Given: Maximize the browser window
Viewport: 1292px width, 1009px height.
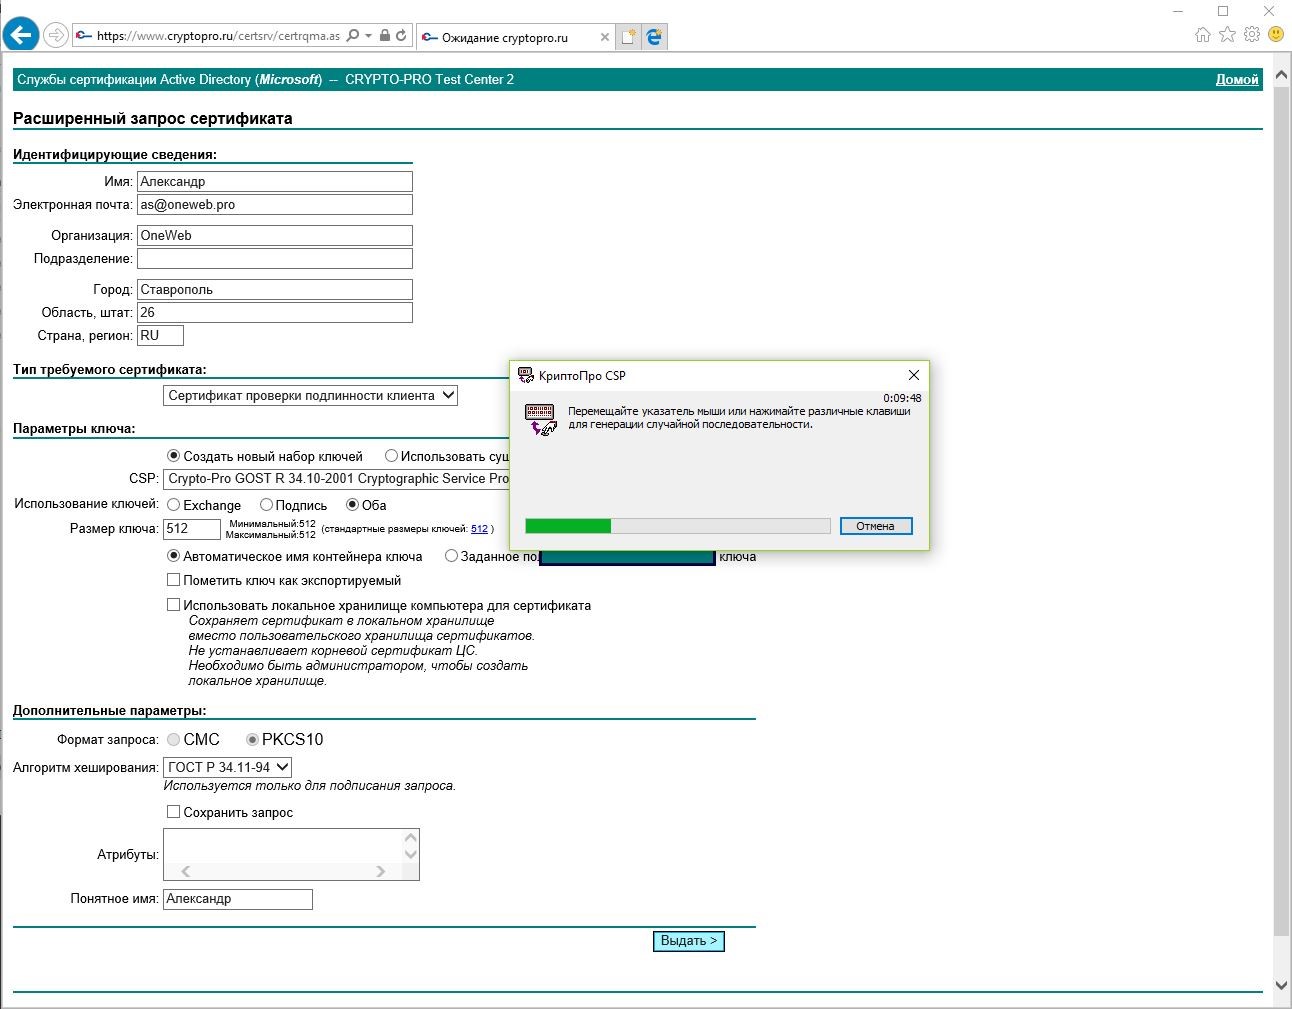Looking at the screenshot, I should [1222, 11].
